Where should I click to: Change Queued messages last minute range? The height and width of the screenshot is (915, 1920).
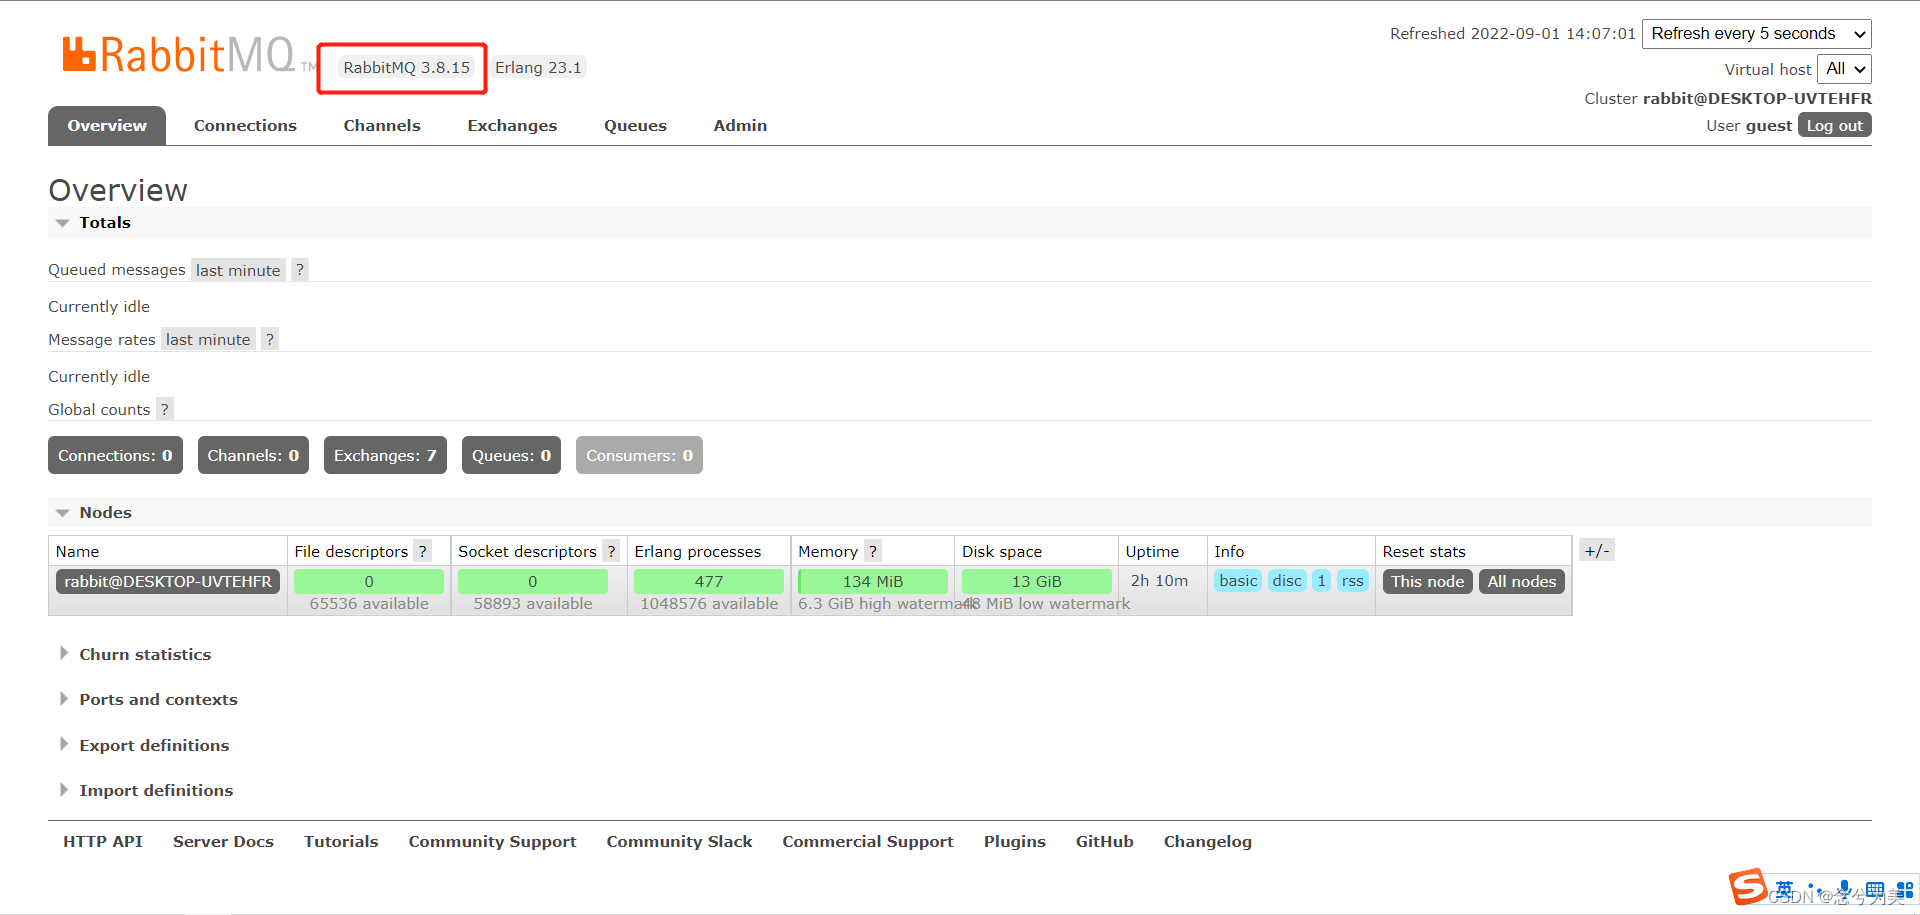coord(238,270)
